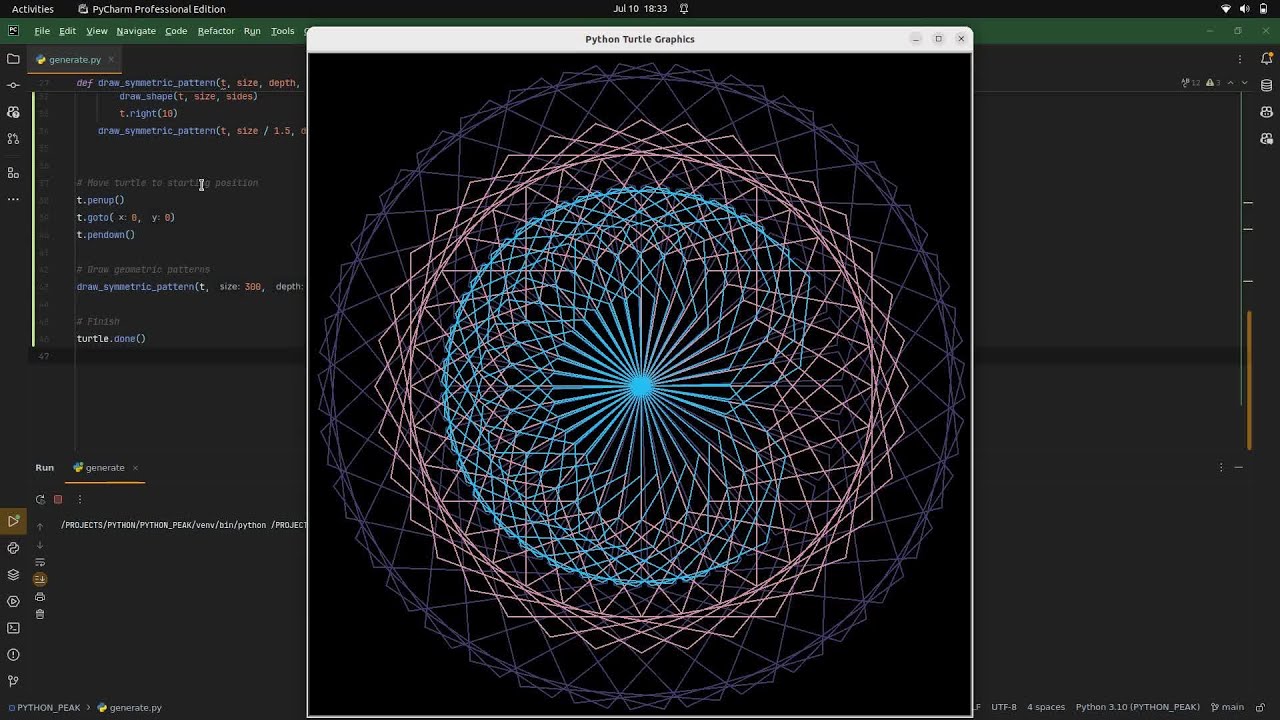This screenshot has height=720, width=1280.
Task: Change 4 spaces indent setting
Action: pyautogui.click(x=1046, y=707)
